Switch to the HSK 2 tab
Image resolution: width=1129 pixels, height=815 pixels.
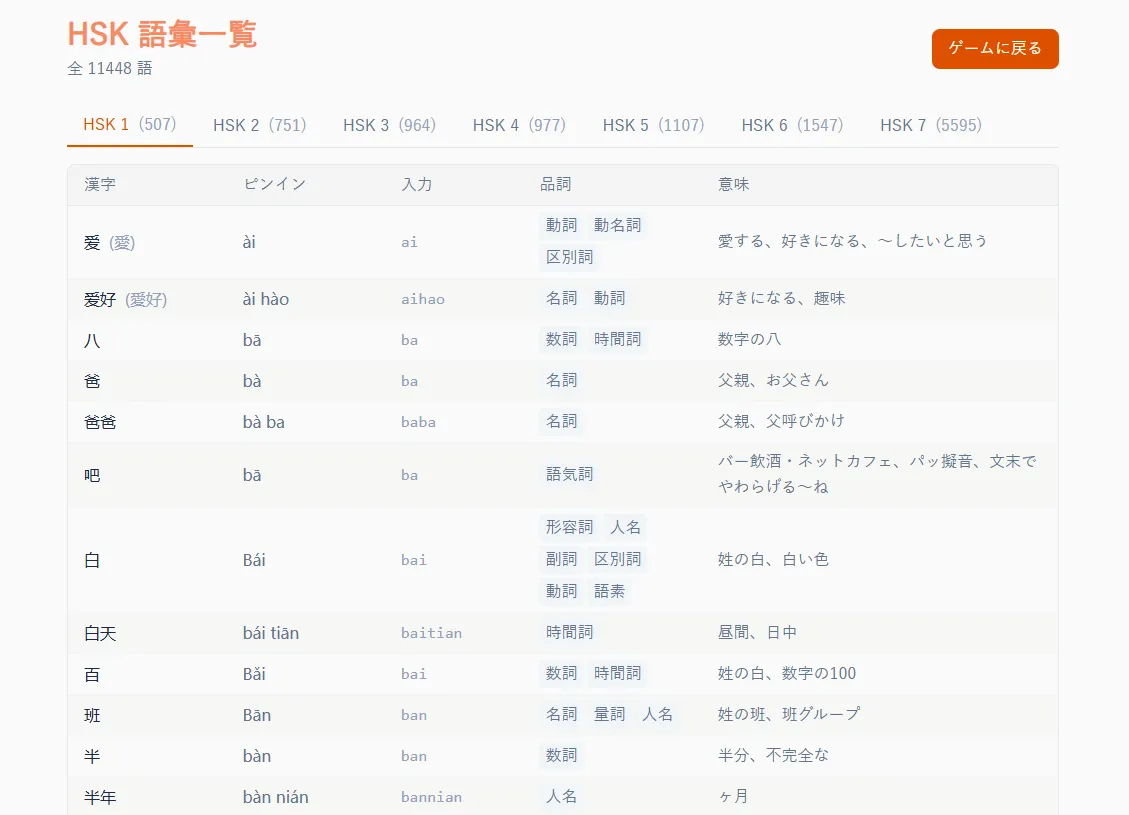click(261, 125)
